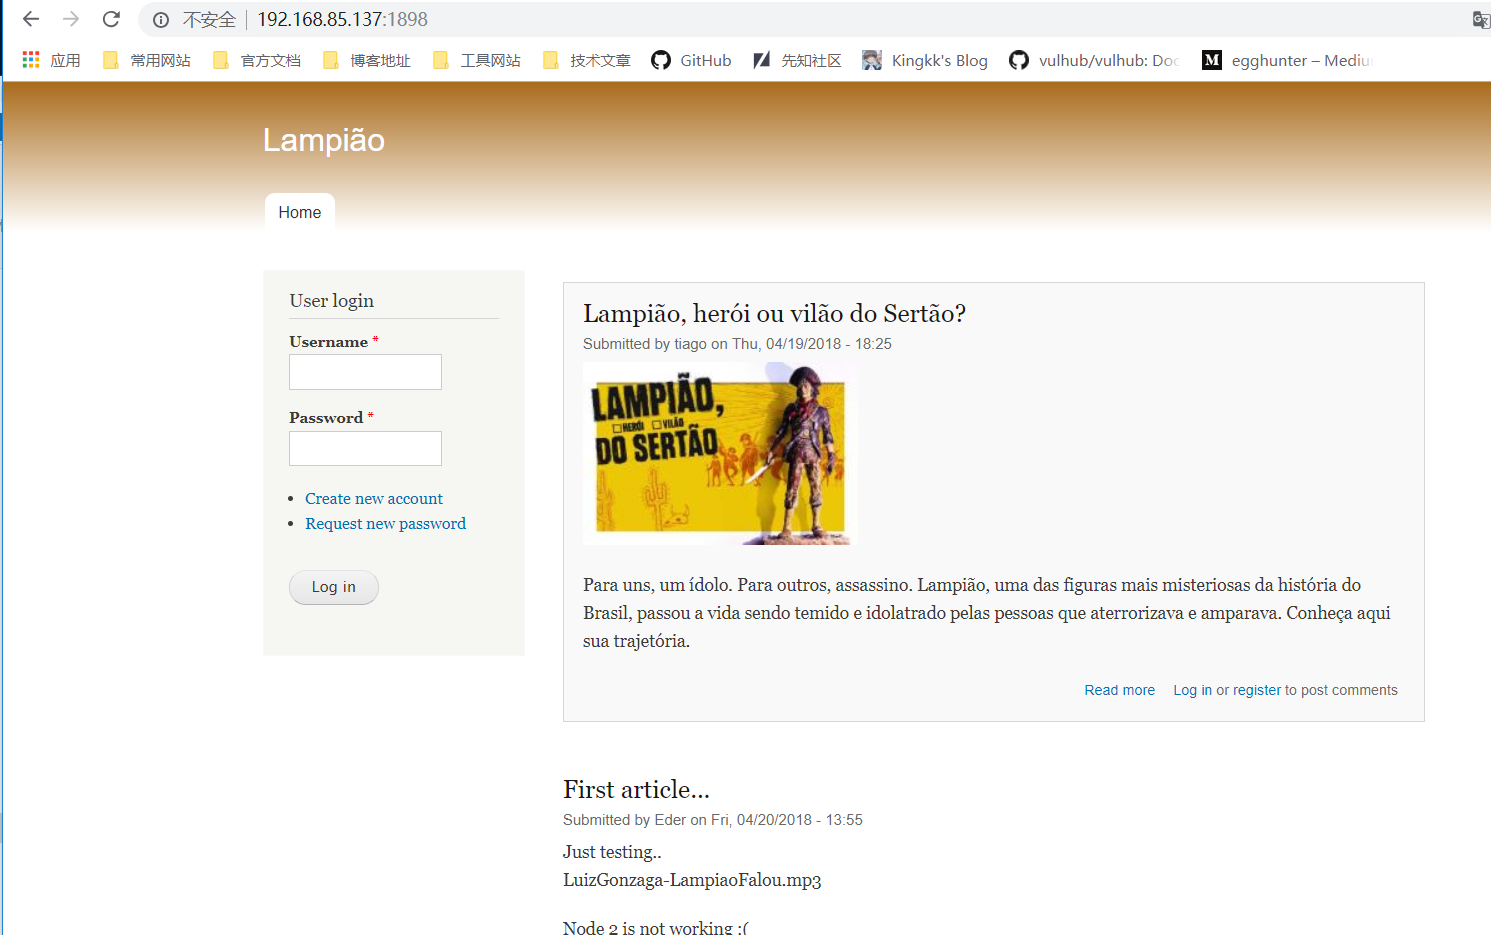Open the article title Lampião, herói ou vilão do Sertão?

(x=774, y=313)
